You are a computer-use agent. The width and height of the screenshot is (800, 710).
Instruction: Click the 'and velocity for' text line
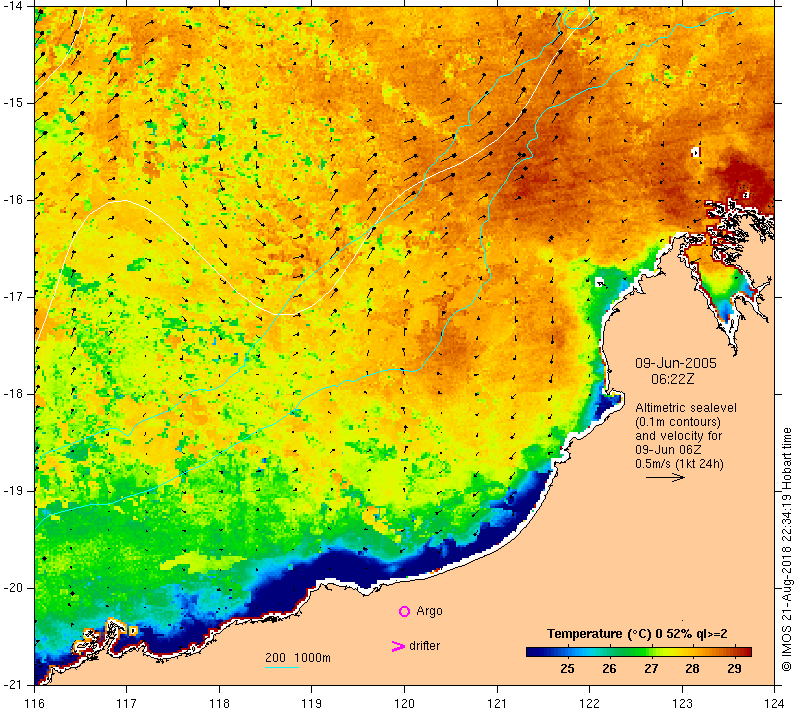coord(679,436)
